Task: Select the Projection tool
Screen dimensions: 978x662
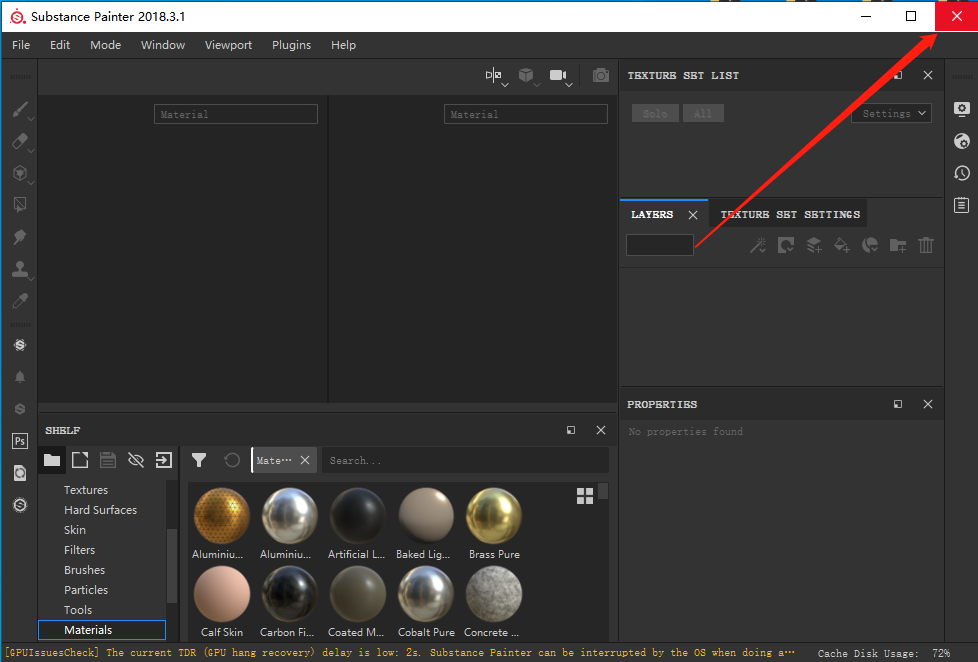Action: pyautogui.click(x=20, y=173)
